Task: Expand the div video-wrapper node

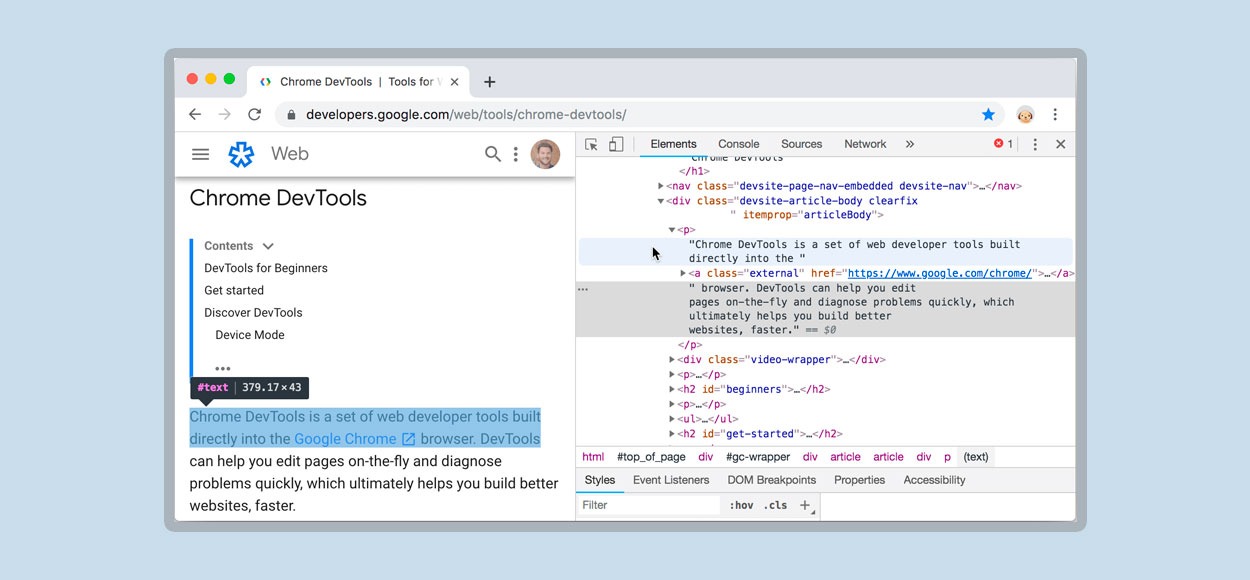Action: [x=673, y=360]
